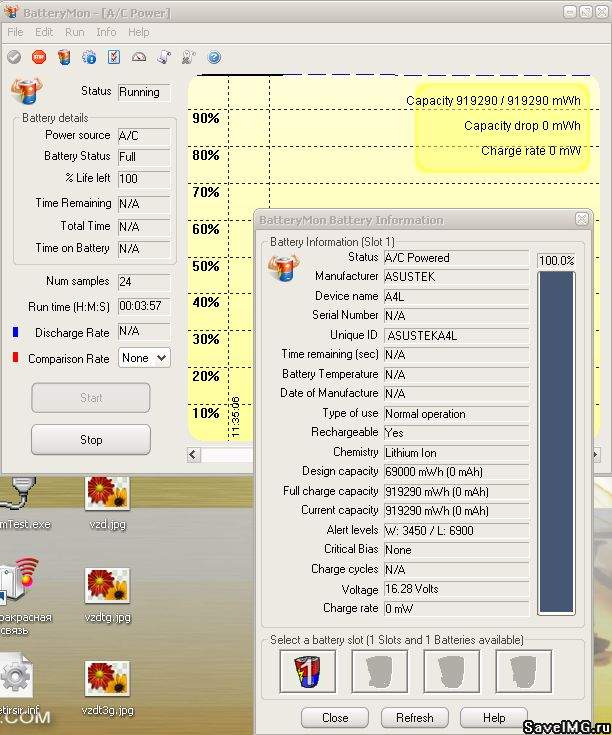
Task: Open the .inf gear file desktop icon
Action: click(17, 684)
